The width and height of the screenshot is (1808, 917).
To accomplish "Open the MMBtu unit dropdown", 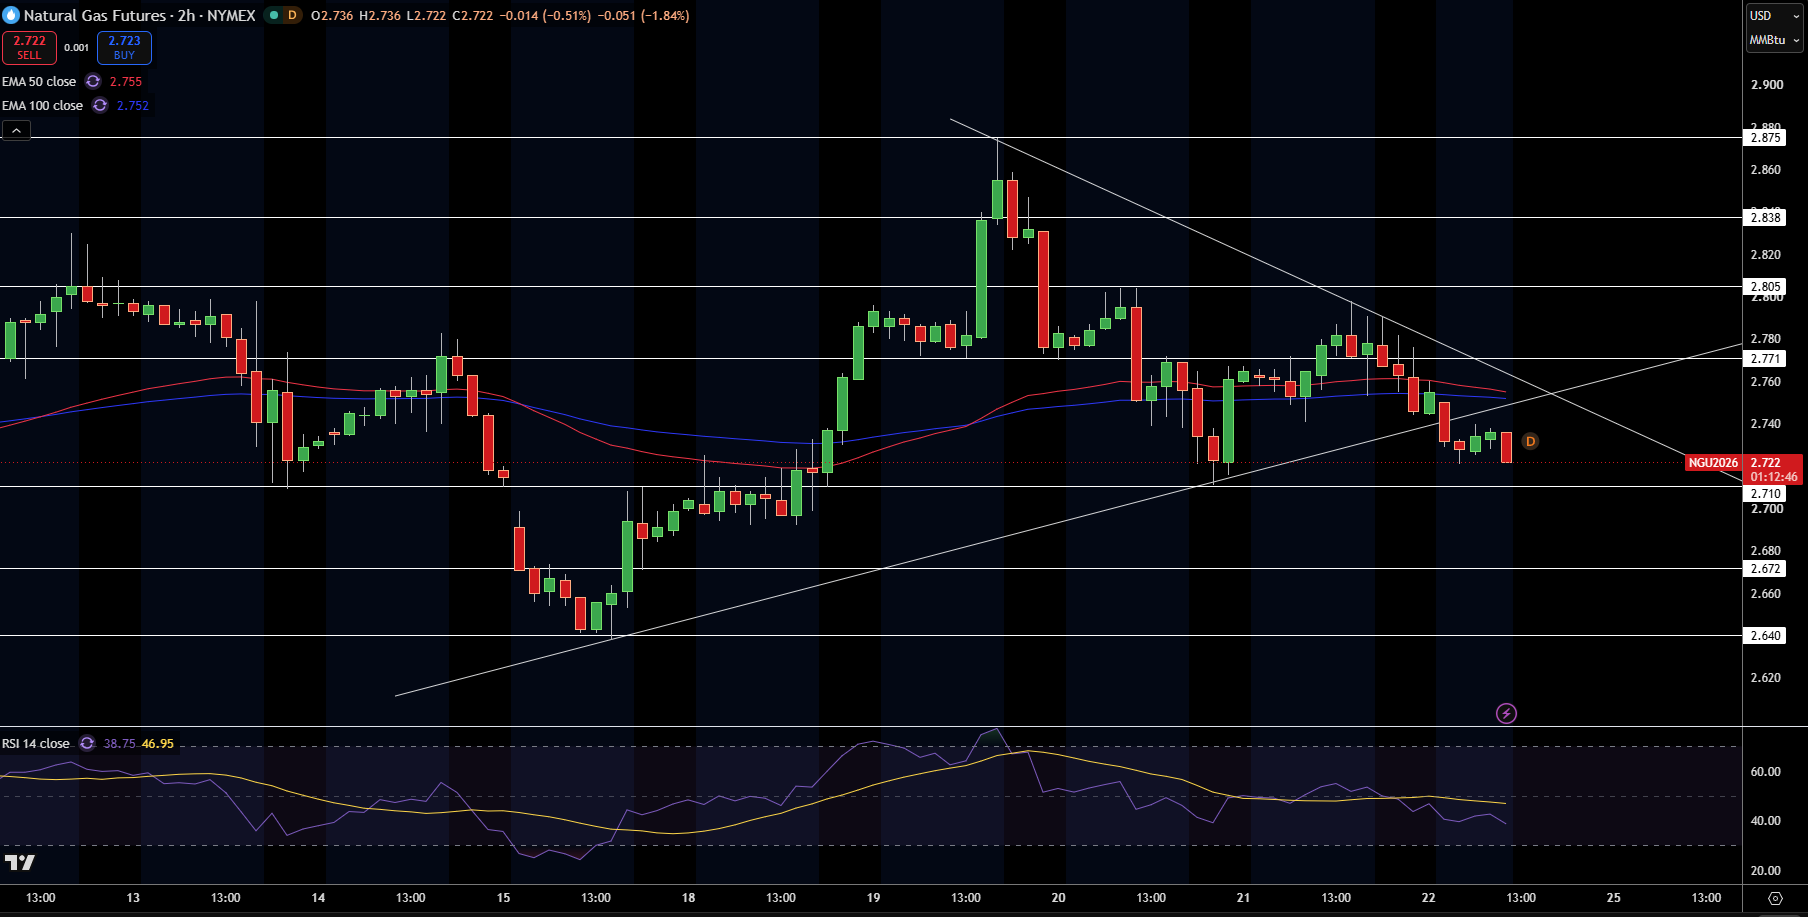I will (1775, 40).
